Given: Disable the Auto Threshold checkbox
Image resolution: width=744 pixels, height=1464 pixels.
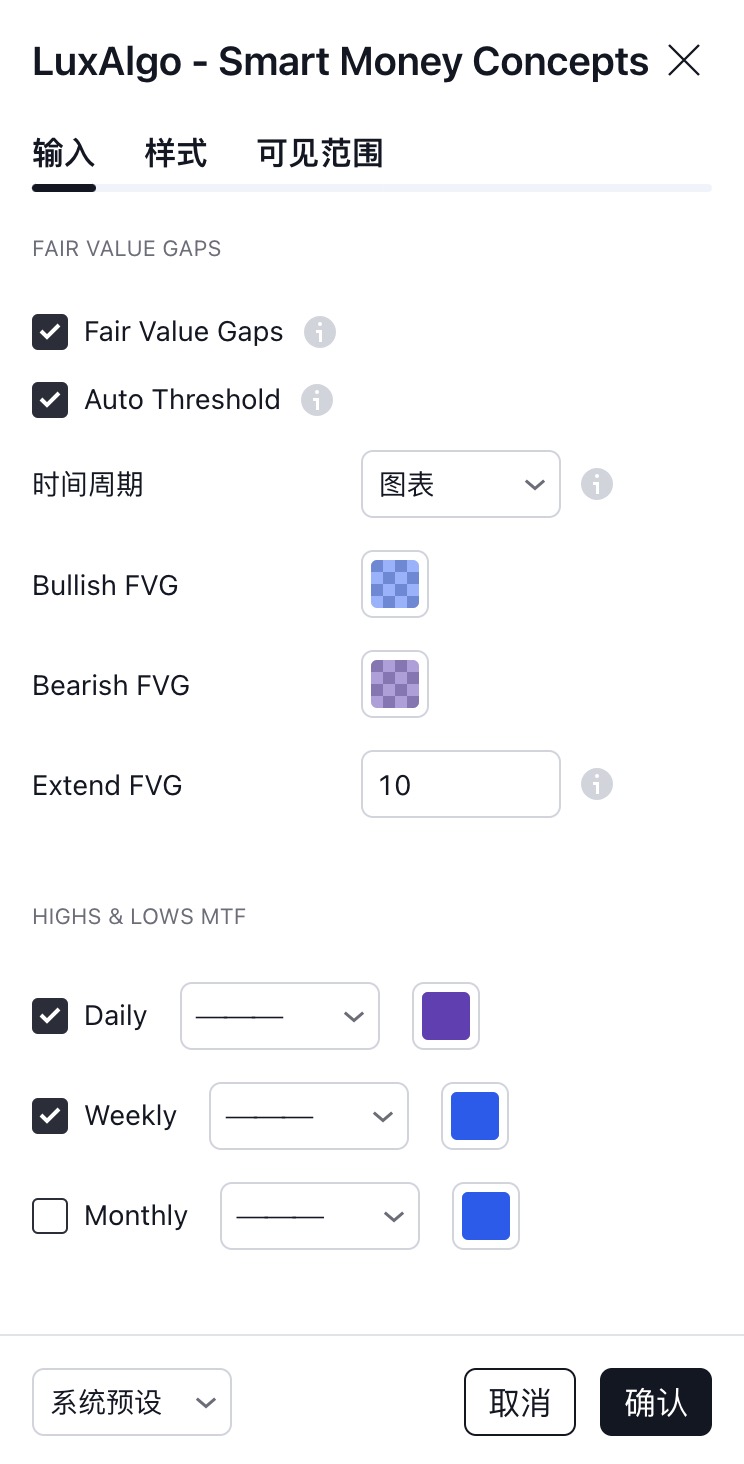Looking at the screenshot, I should click(50, 400).
